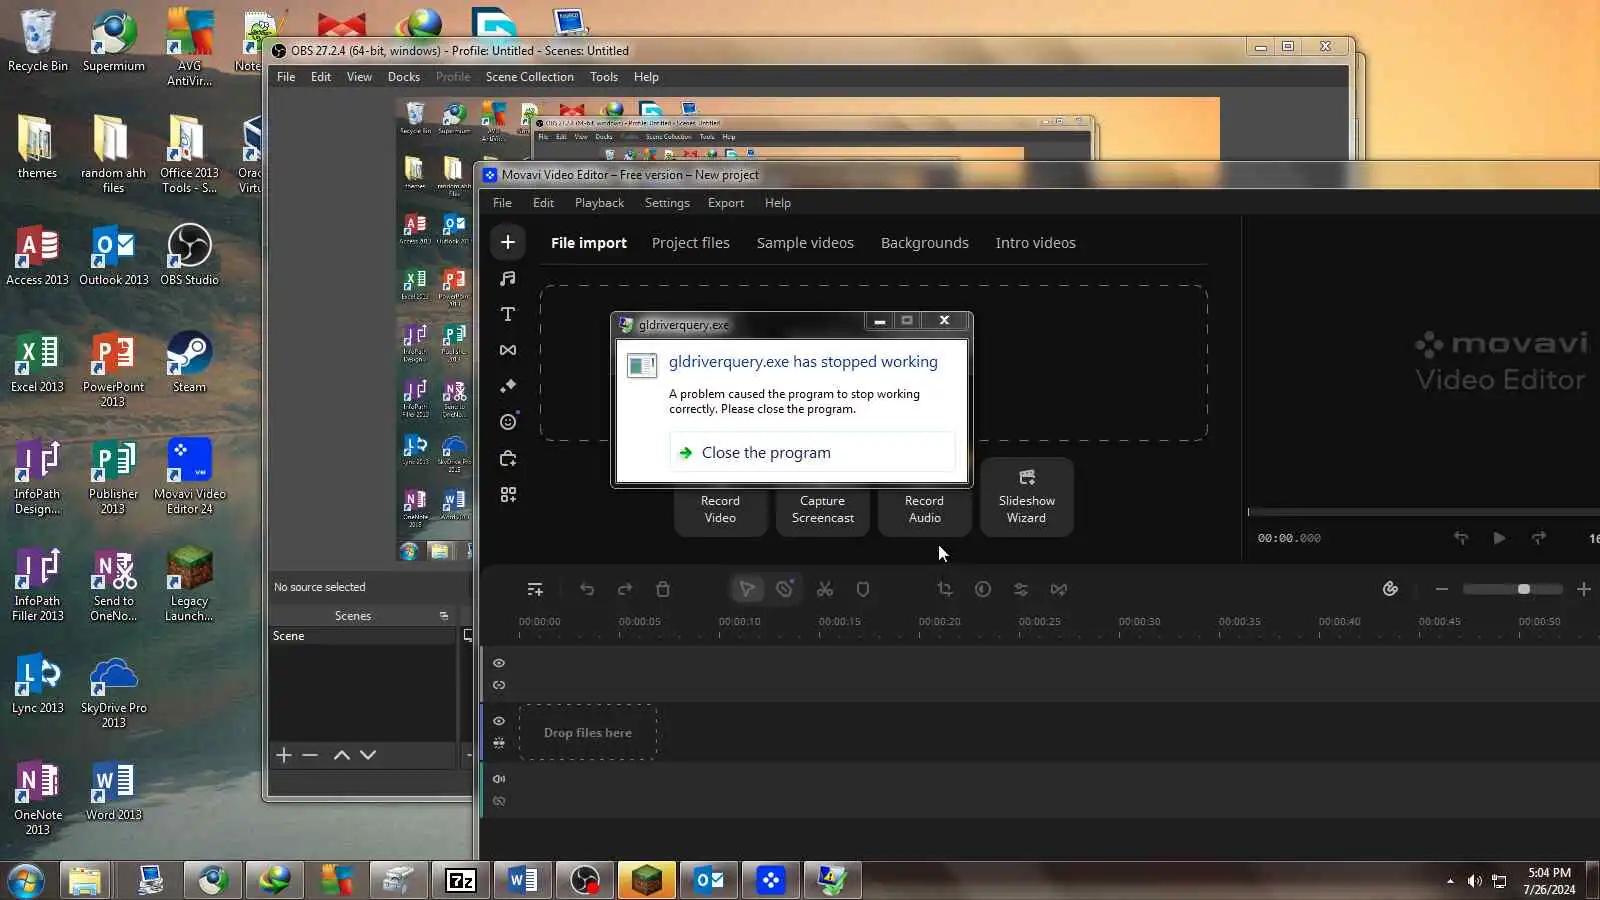Click the preview seek bar in Movavi player
Image resolution: width=1600 pixels, height=900 pixels.
(x=1423, y=512)
